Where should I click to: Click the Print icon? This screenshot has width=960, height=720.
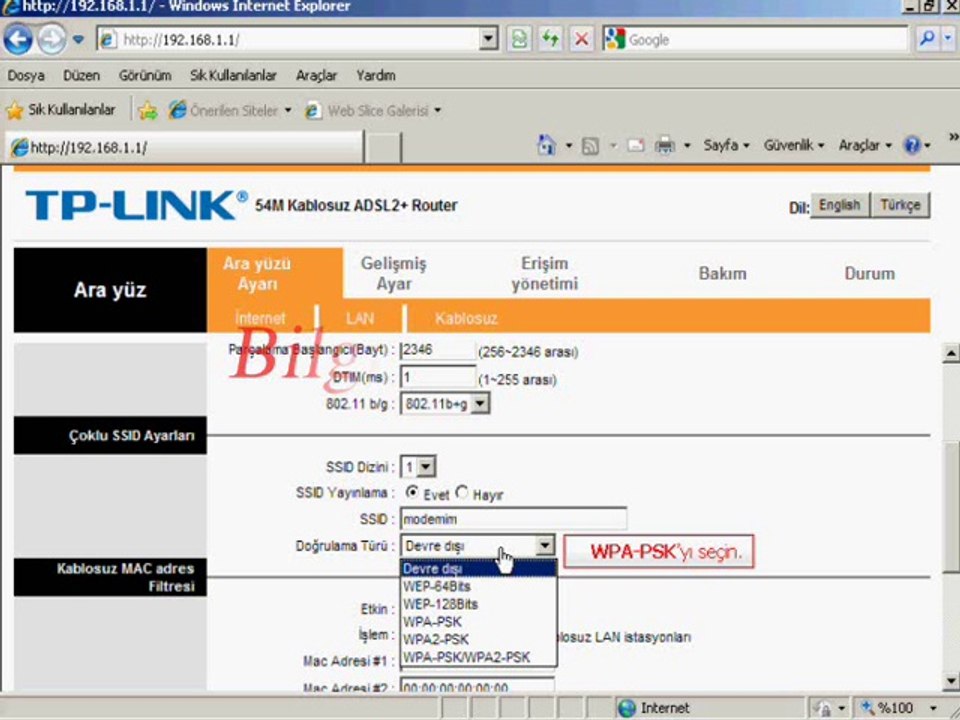click(664, 146)
